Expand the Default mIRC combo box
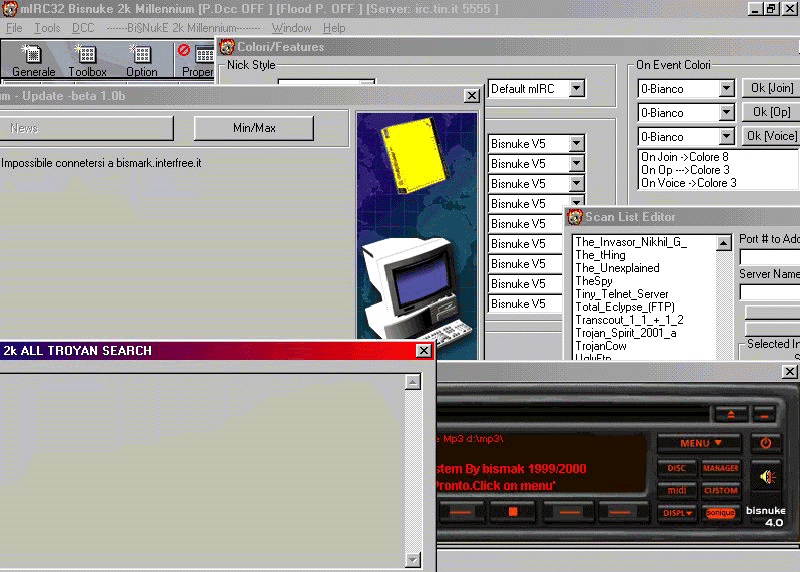Viewport: 800px width, 572px height. [577, 89]
